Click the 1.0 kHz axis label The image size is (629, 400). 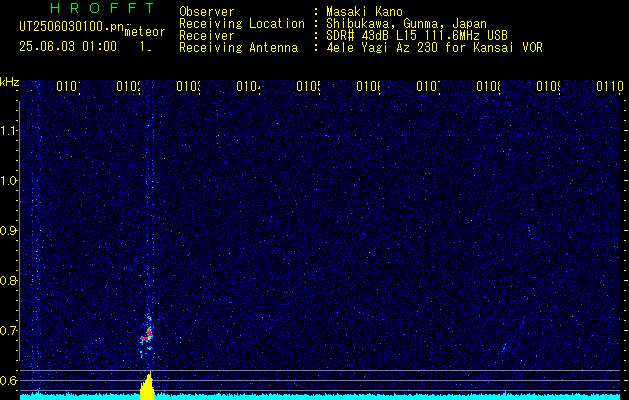(9, 181)
